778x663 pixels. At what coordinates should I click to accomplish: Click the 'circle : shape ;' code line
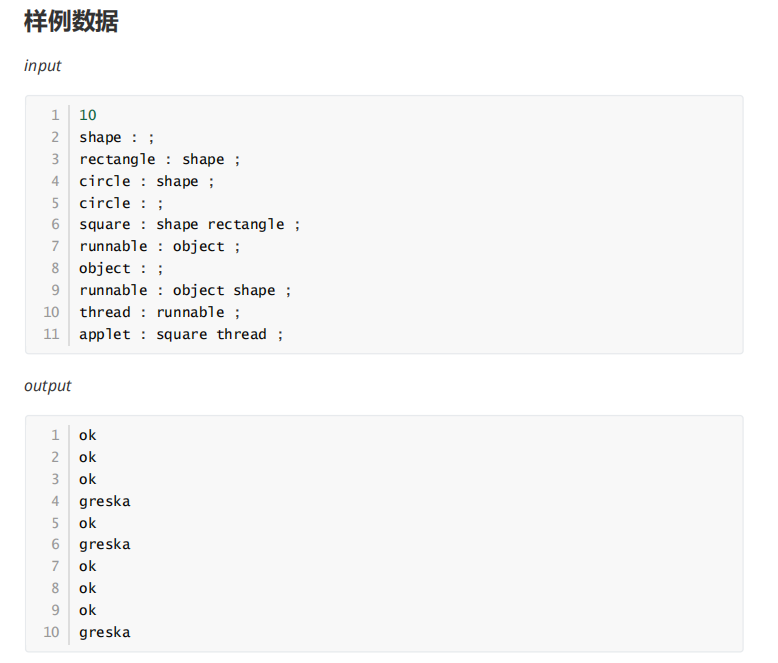[147, 181]
